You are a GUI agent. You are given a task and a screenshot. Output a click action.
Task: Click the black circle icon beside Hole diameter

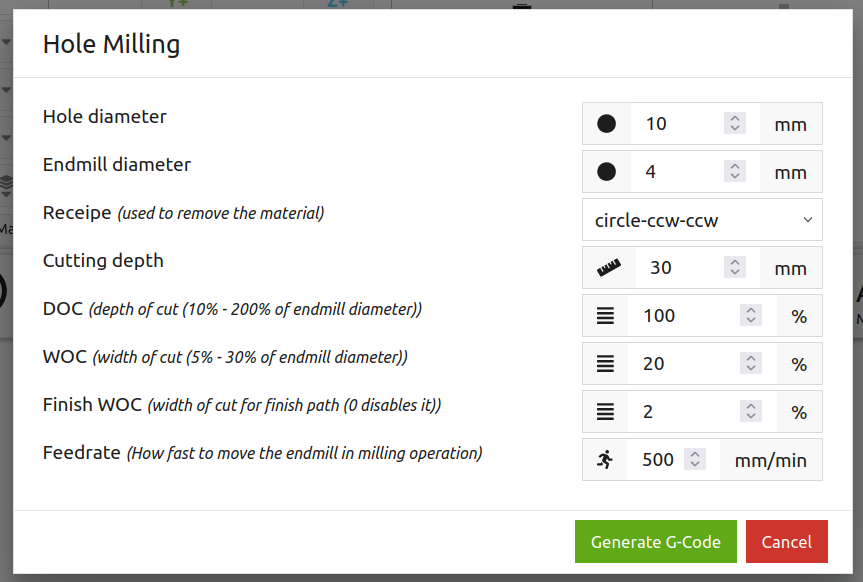pos(607,124)
